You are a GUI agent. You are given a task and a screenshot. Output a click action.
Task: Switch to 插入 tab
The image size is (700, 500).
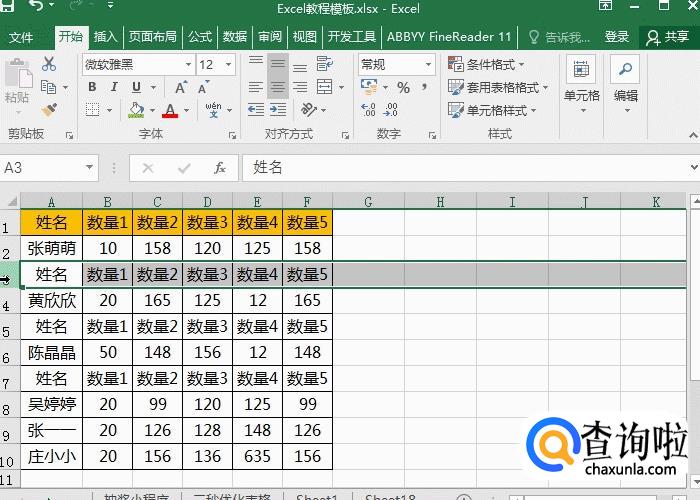(x=105, y=37)
